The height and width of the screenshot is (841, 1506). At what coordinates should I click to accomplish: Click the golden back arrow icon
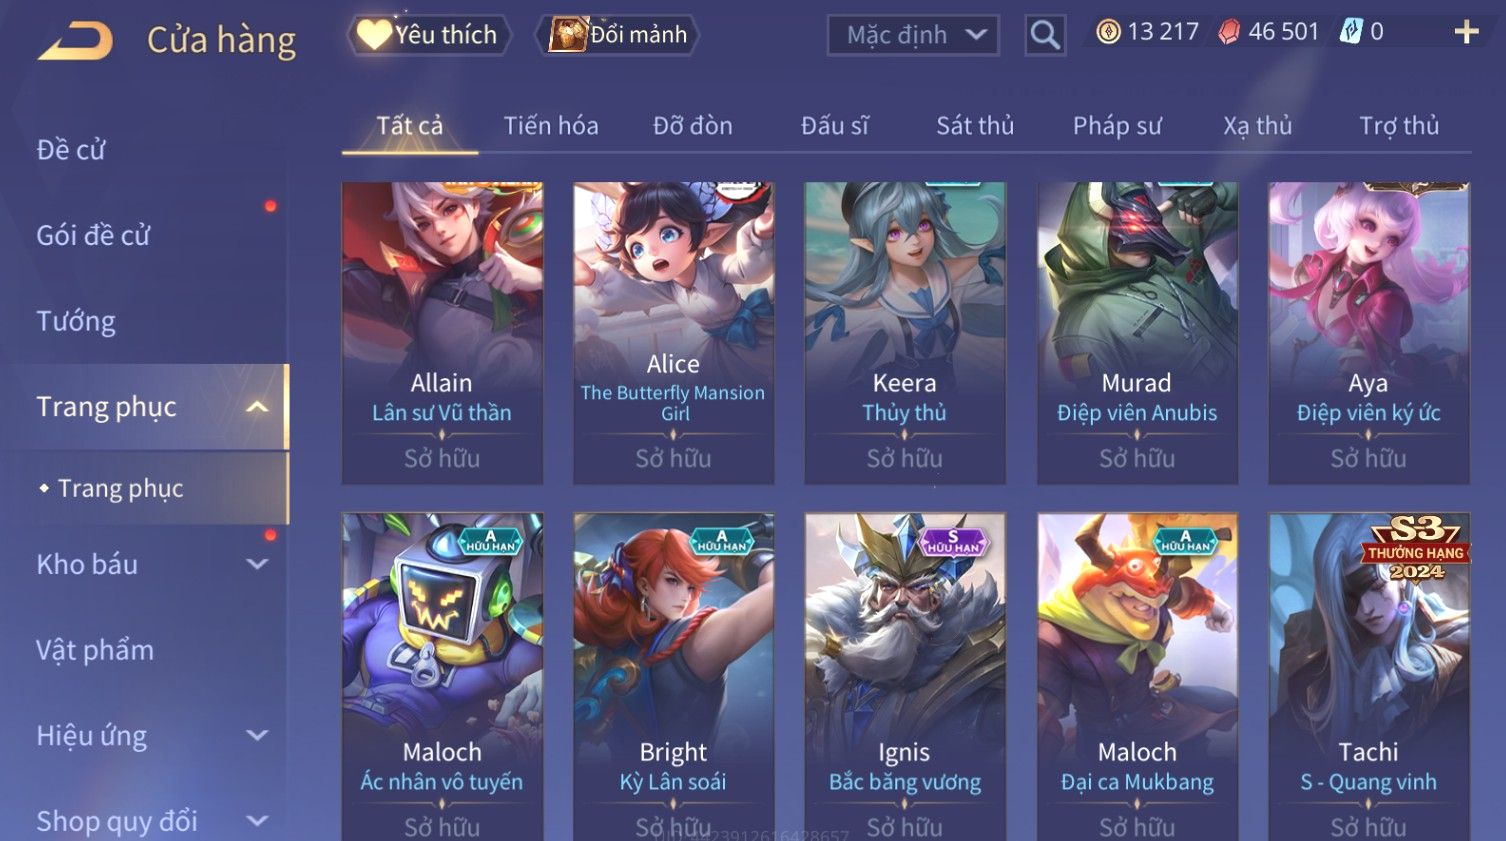[x=75, y=41]
